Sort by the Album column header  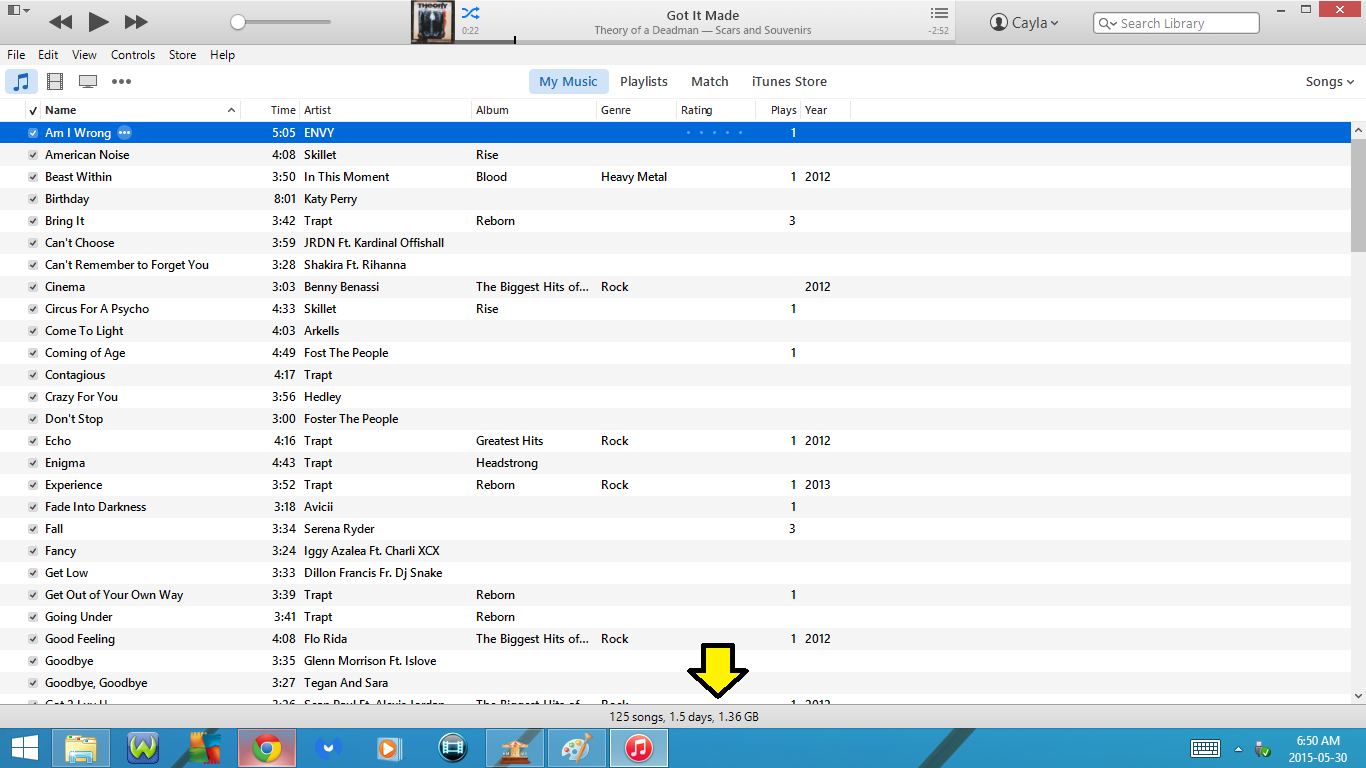(534, 110)
